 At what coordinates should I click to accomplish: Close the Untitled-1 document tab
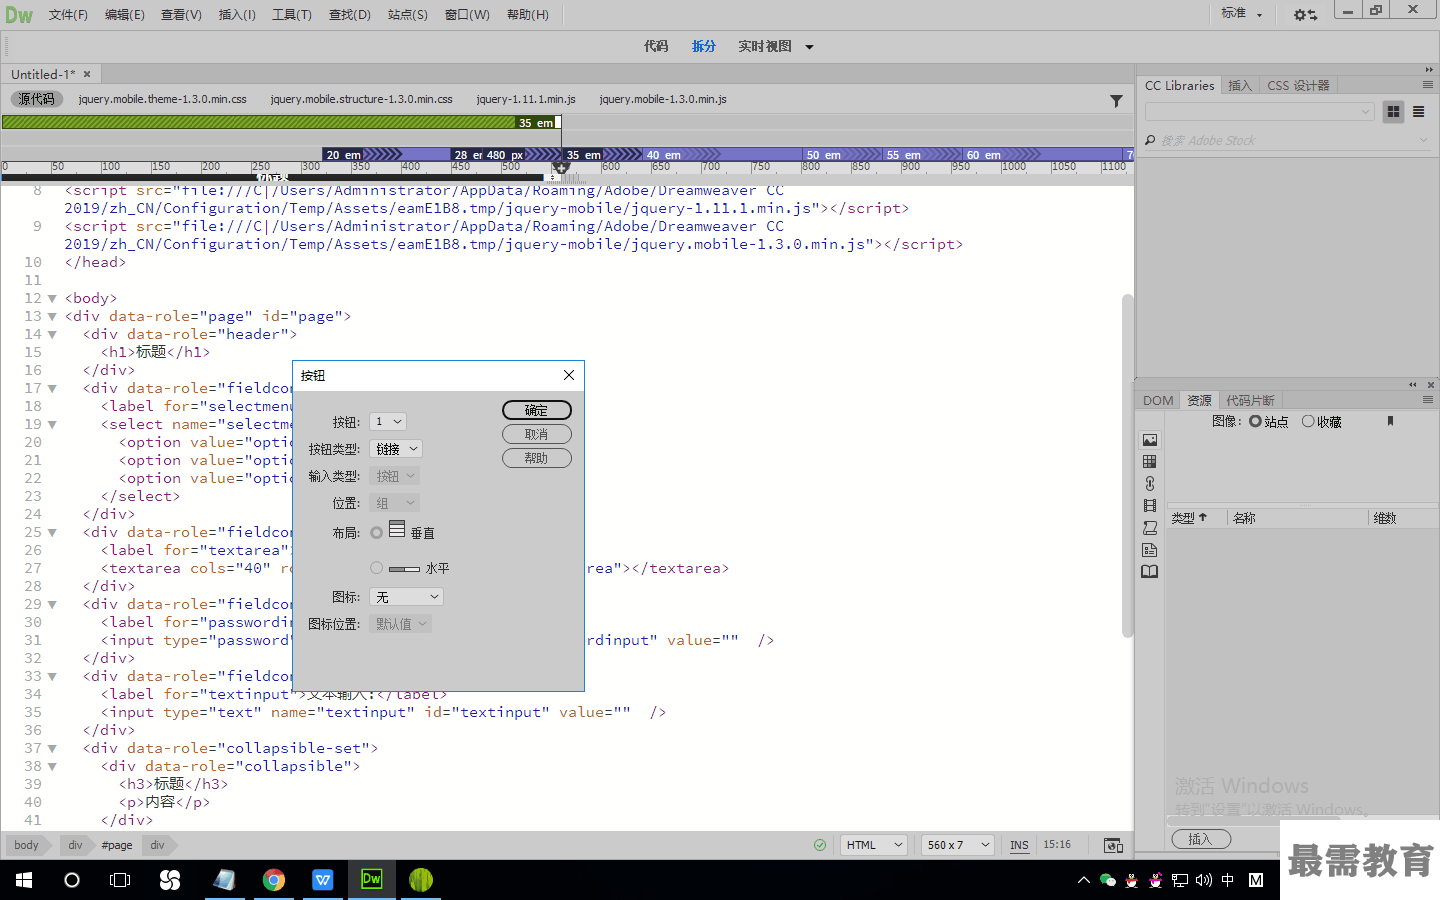[87, 74]
